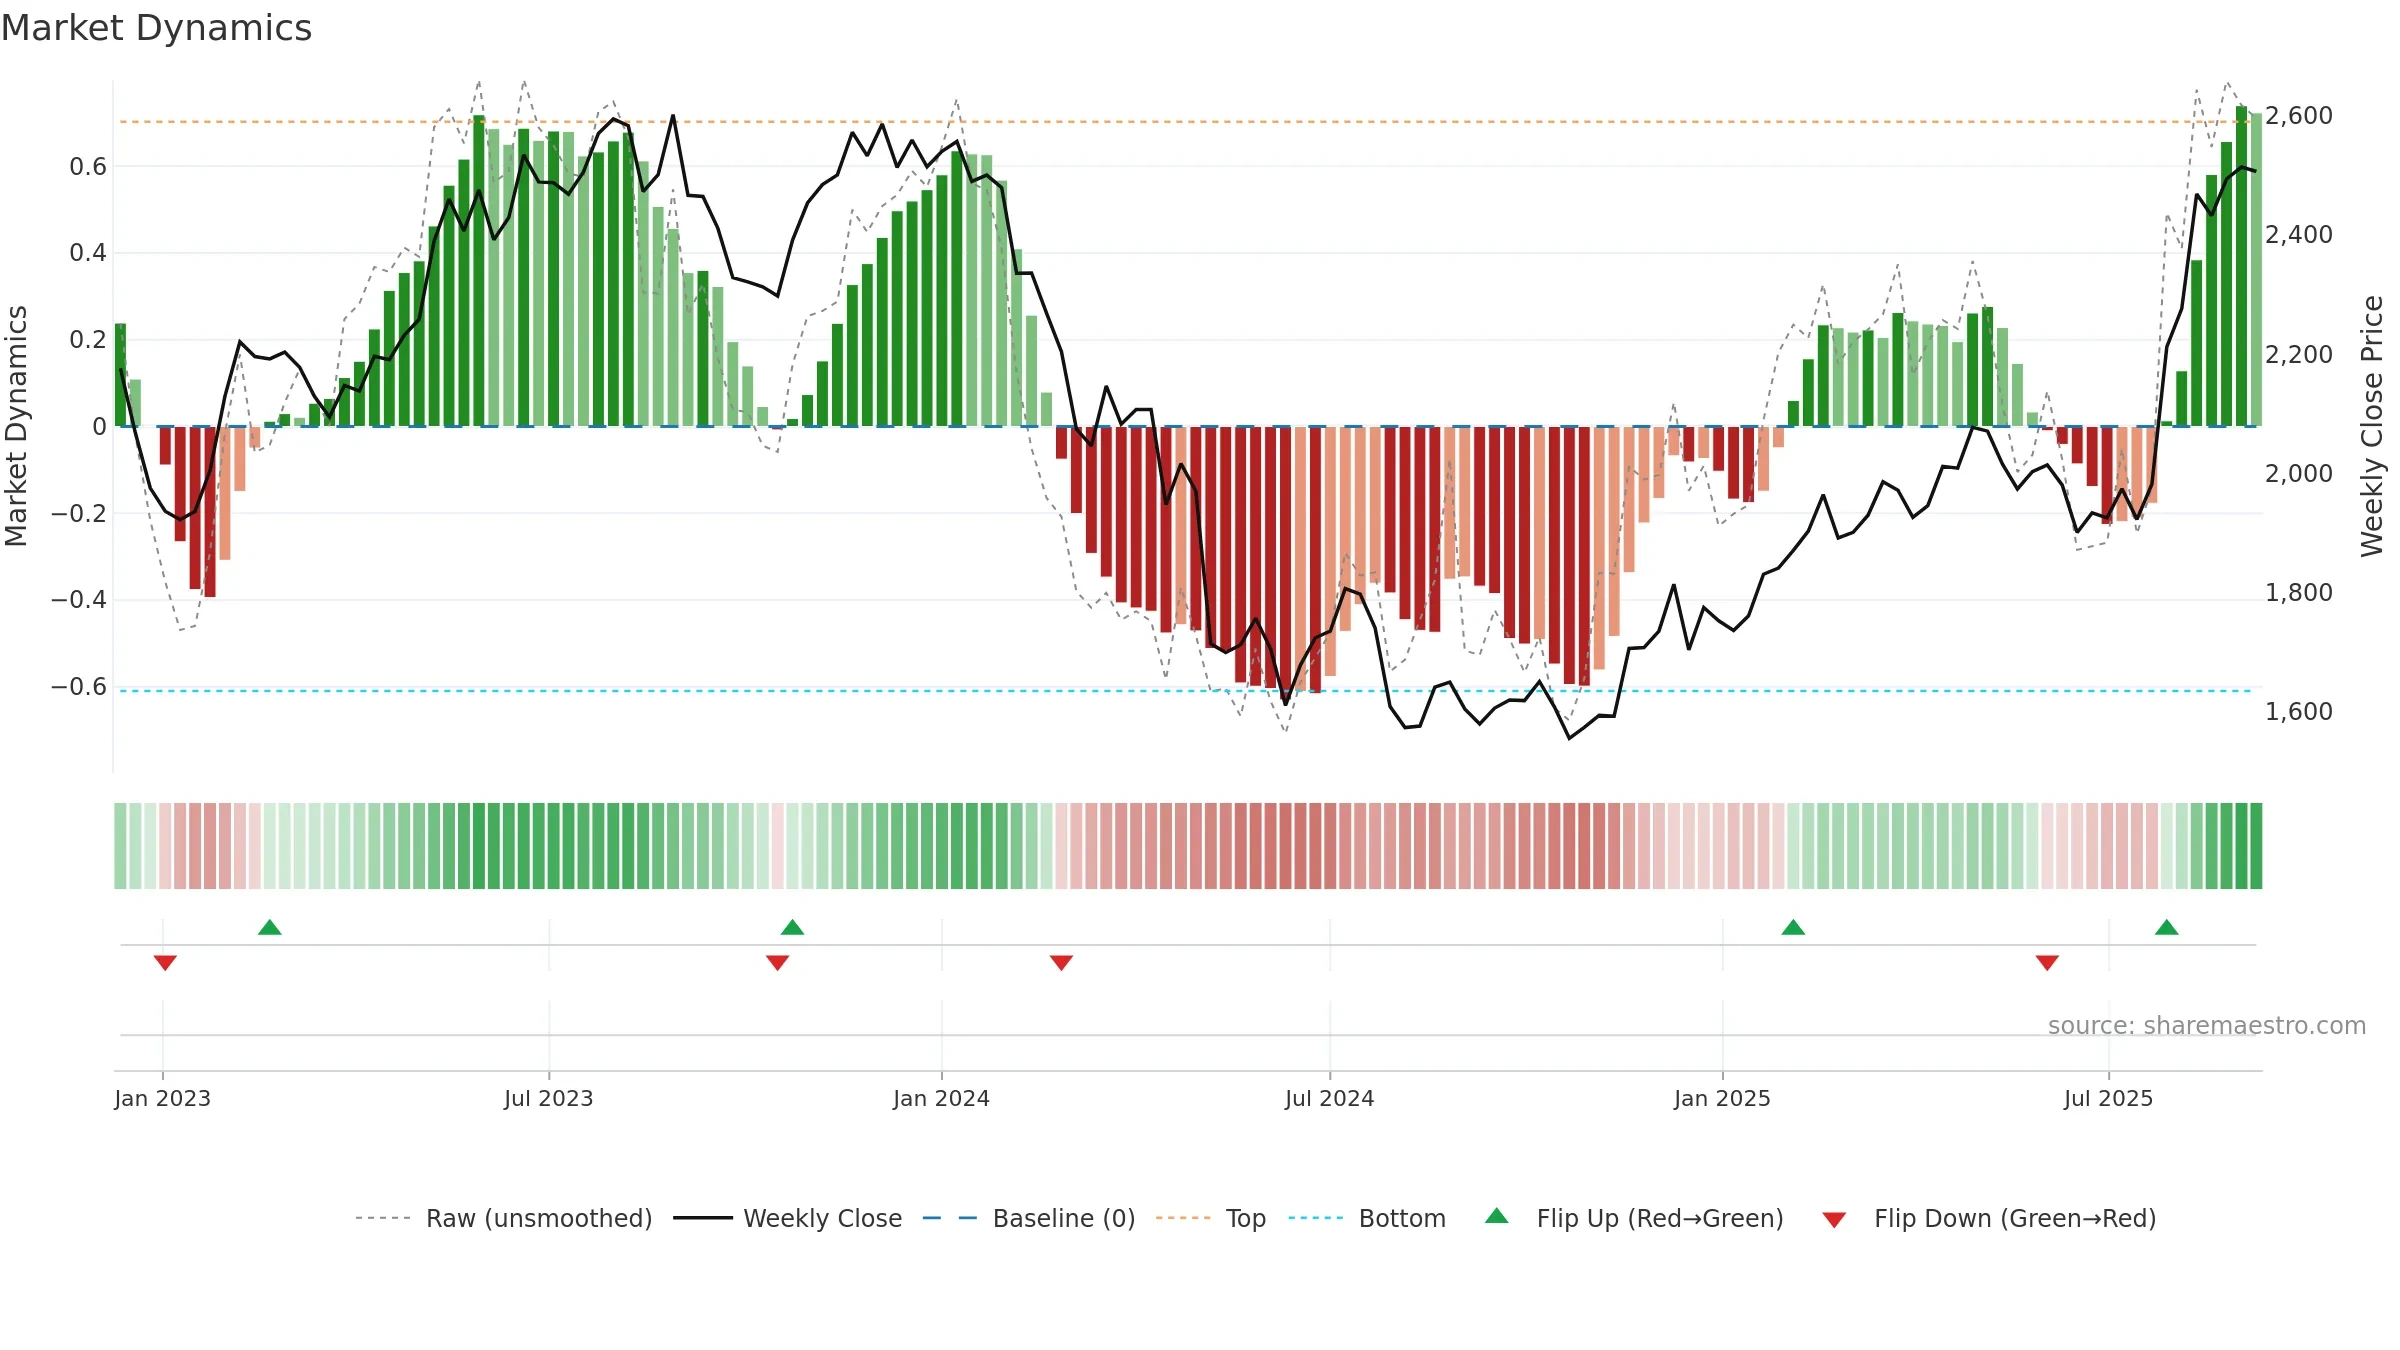Click flip-up marker after Jul 2025
The width and height of the screenshot is (2400, 1350).
(2167, 927)
